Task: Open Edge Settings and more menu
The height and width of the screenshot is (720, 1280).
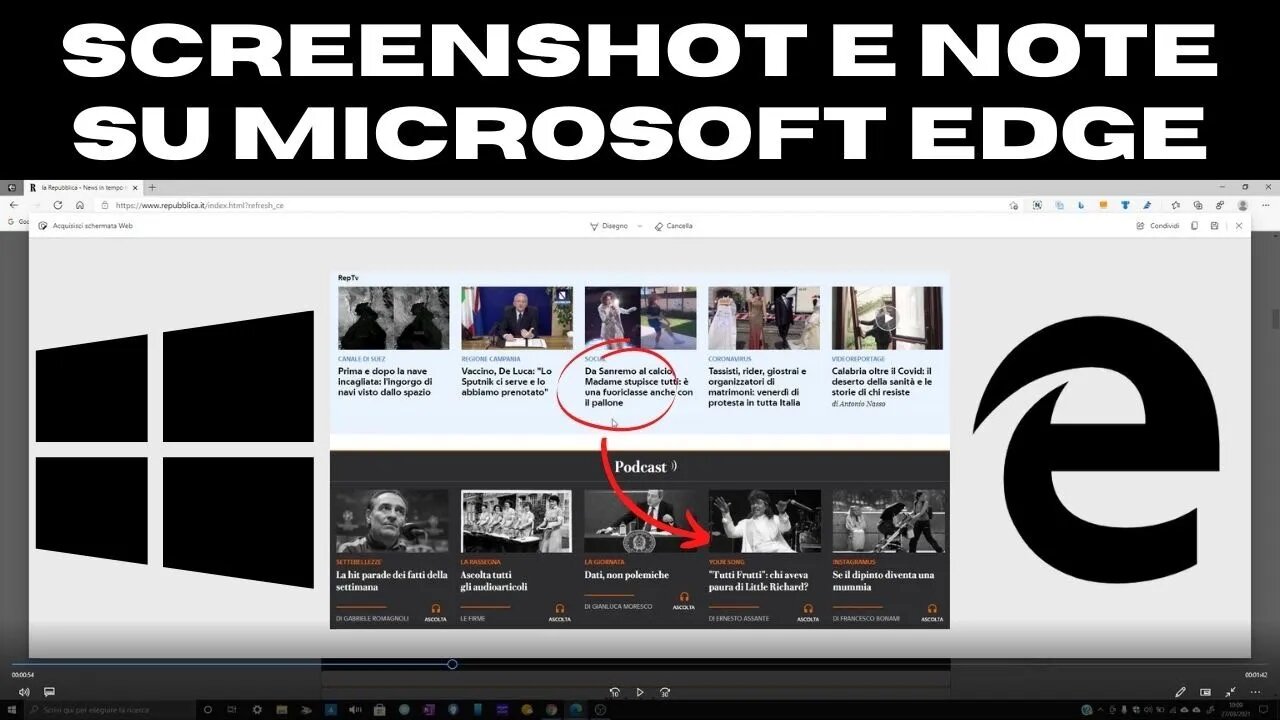Action: click(1264, 205)
